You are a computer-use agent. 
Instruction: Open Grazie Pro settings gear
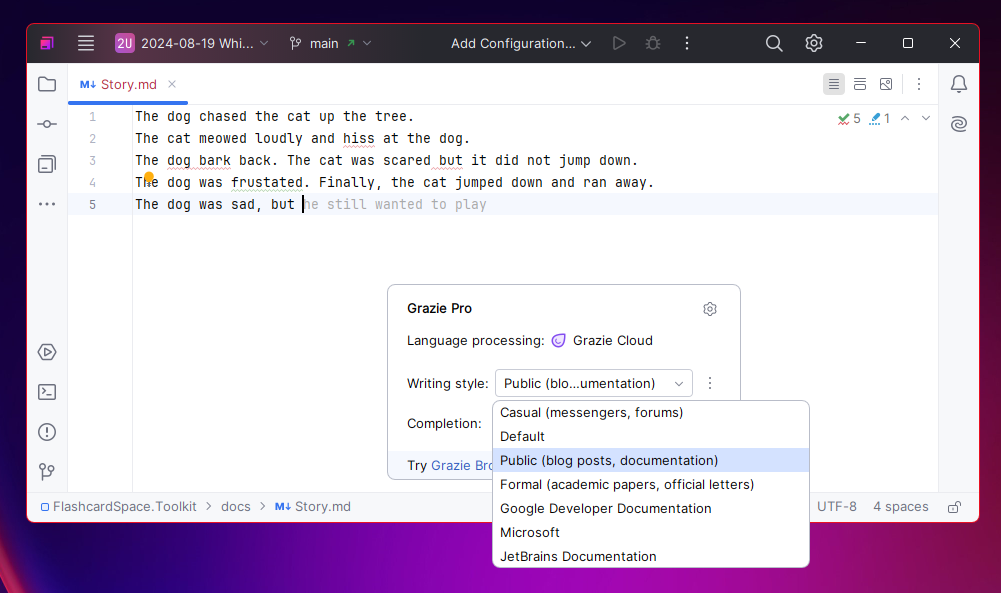coord(710,309)
